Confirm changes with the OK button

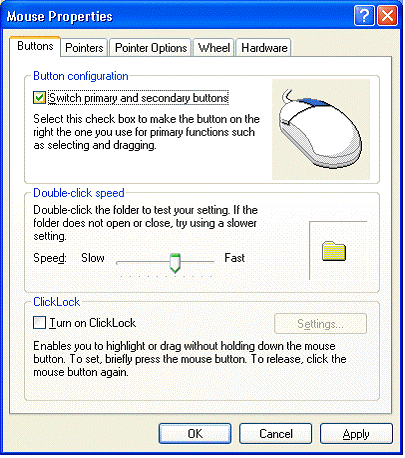195,433
